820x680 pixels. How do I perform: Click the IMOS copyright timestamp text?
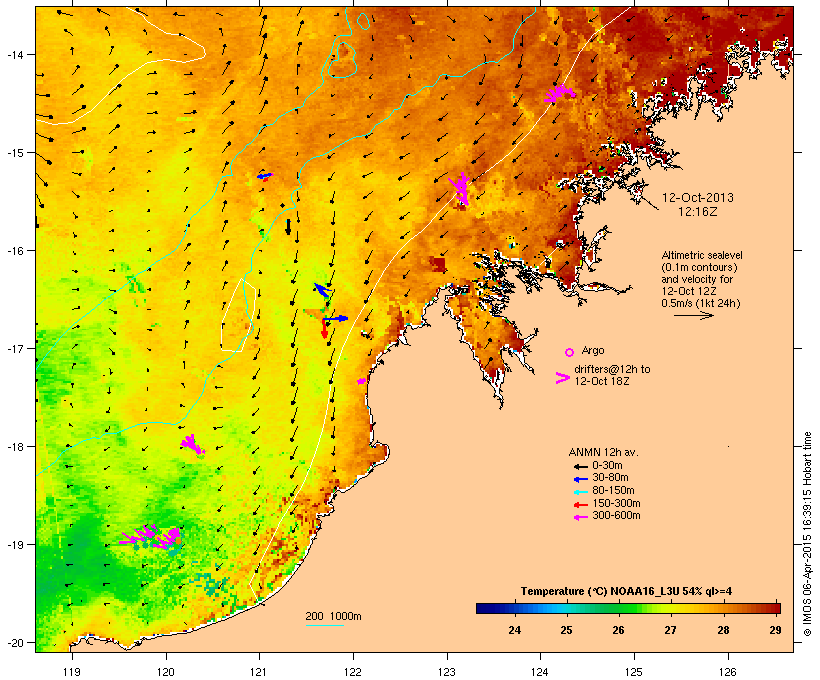click(x=807, y=534)
